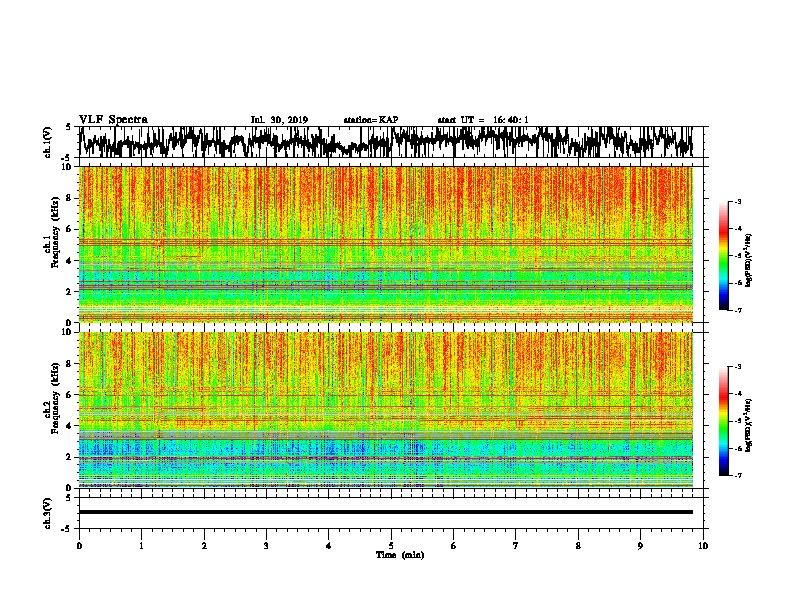Click the "-3" tick on the ch.2 color bar

737,367
